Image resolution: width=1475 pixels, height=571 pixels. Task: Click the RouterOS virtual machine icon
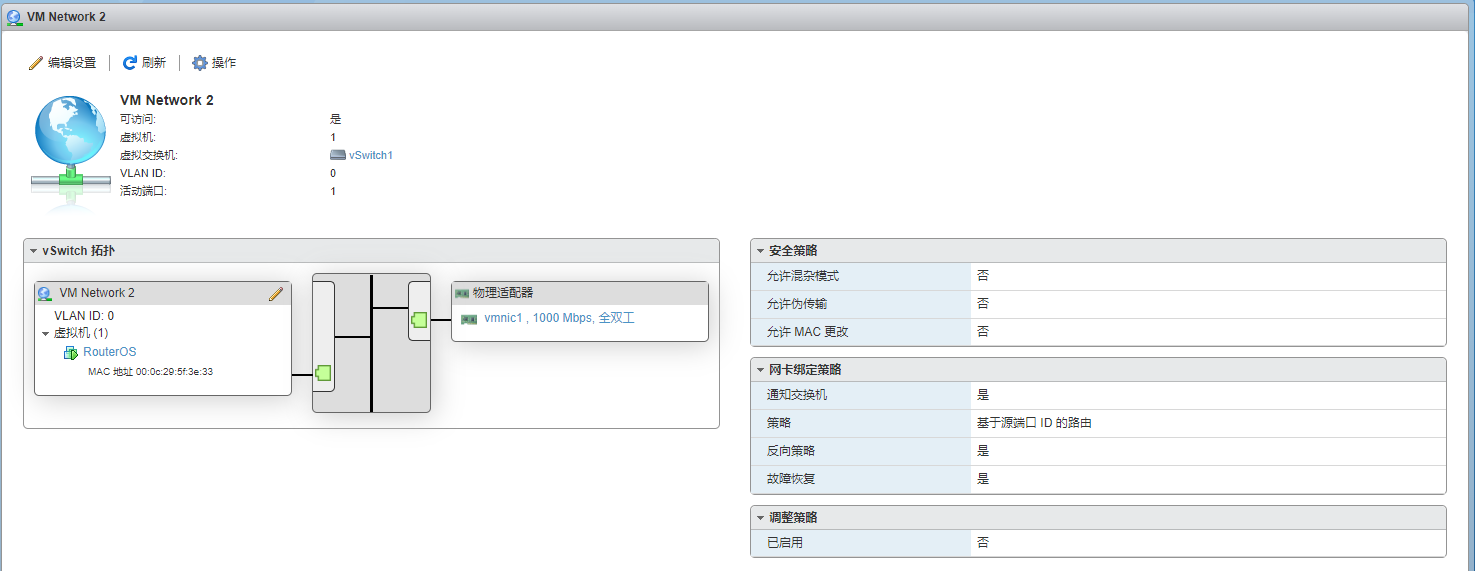(71, 353)
